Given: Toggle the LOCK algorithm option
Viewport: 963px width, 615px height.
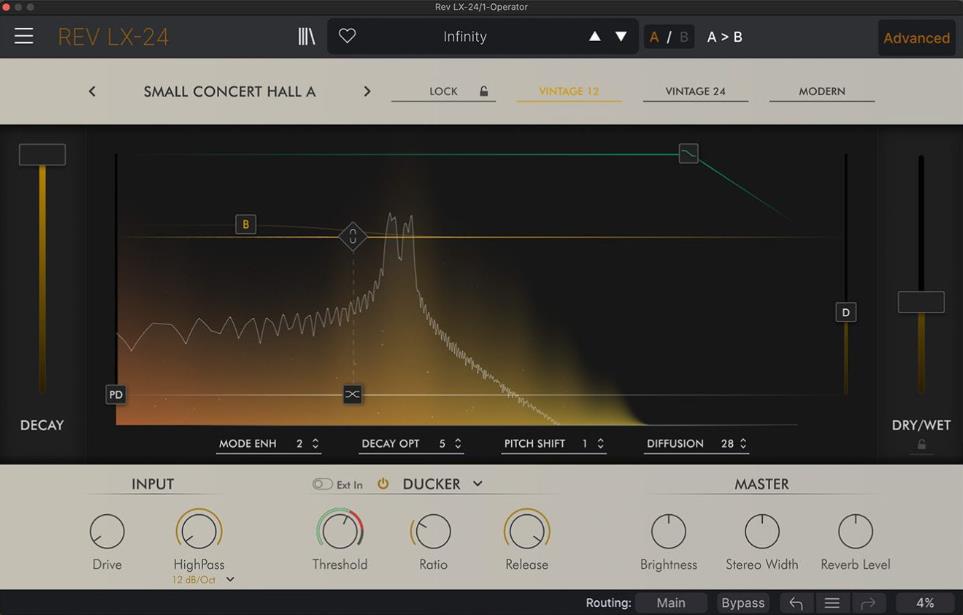Looking at the screenshot, I should [443, 91].
